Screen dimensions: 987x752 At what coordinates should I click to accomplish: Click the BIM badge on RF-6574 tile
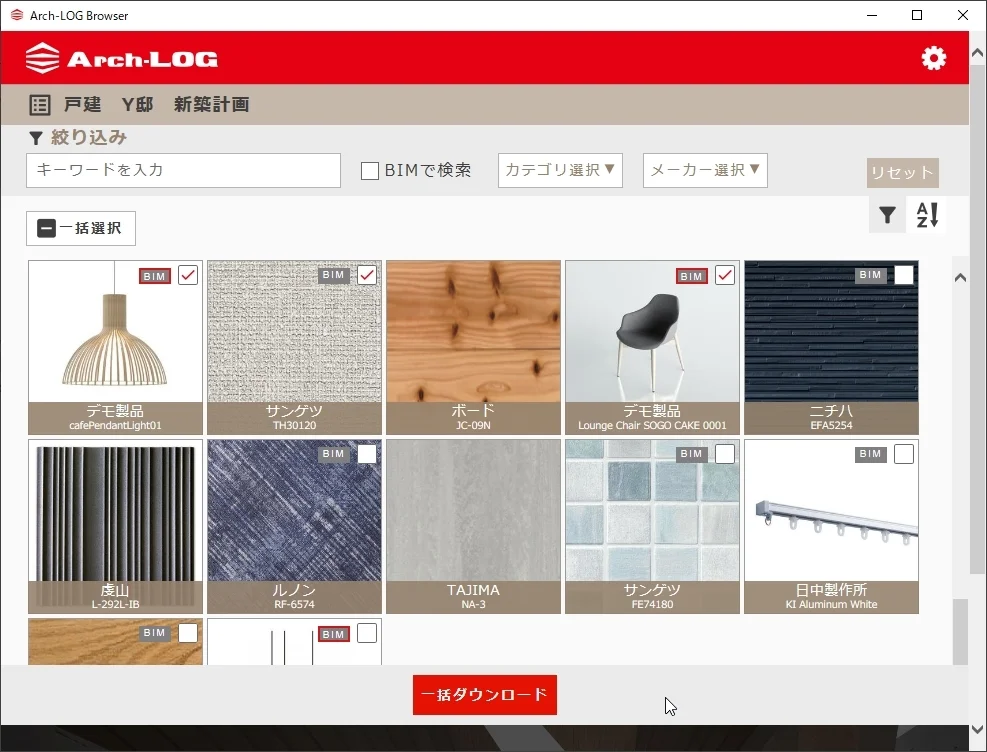334,454
